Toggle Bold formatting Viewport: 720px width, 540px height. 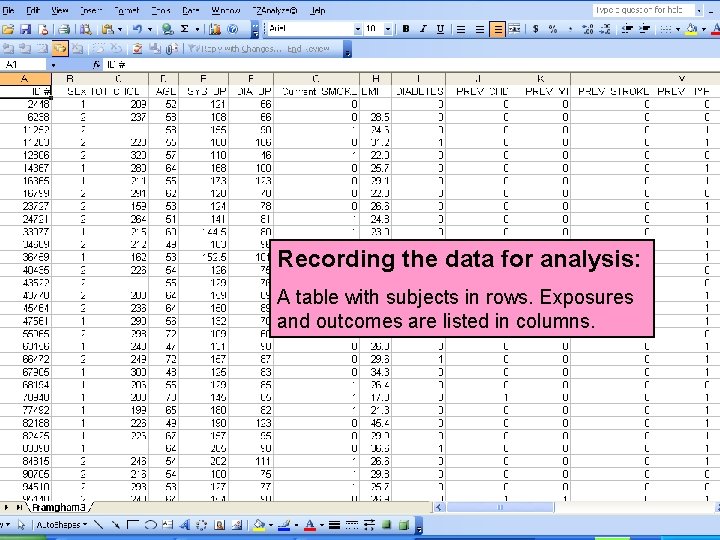406,29
